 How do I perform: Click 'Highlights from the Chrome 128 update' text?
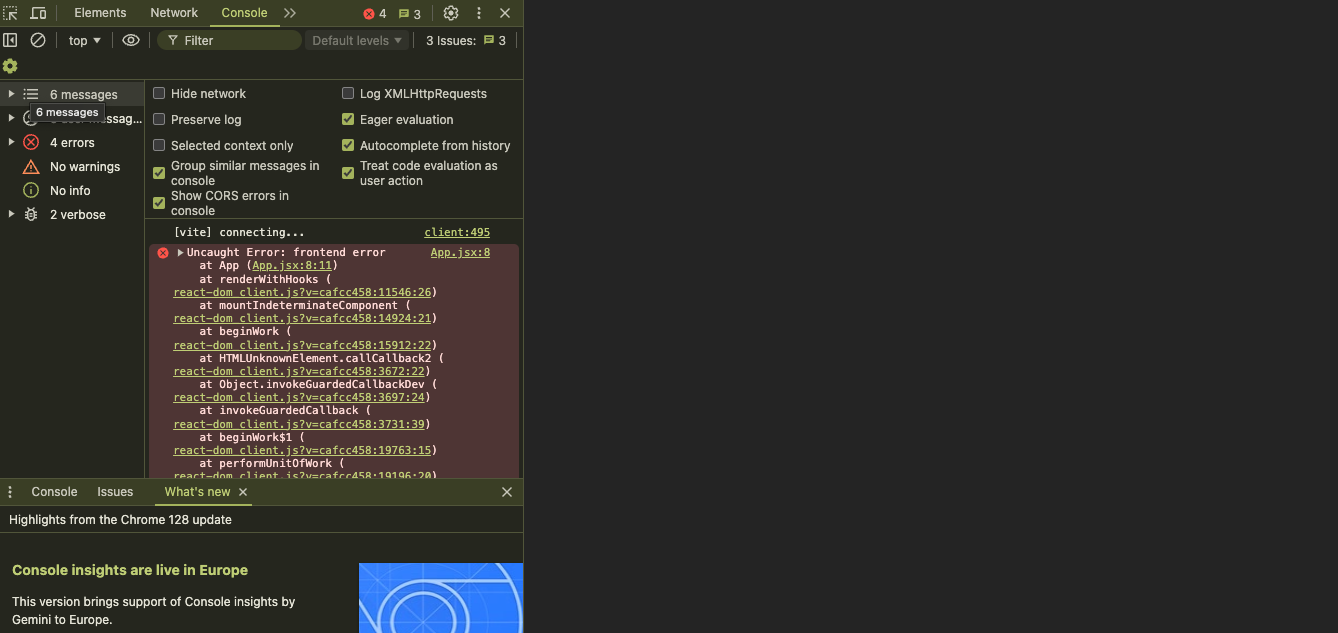(120, 520)
